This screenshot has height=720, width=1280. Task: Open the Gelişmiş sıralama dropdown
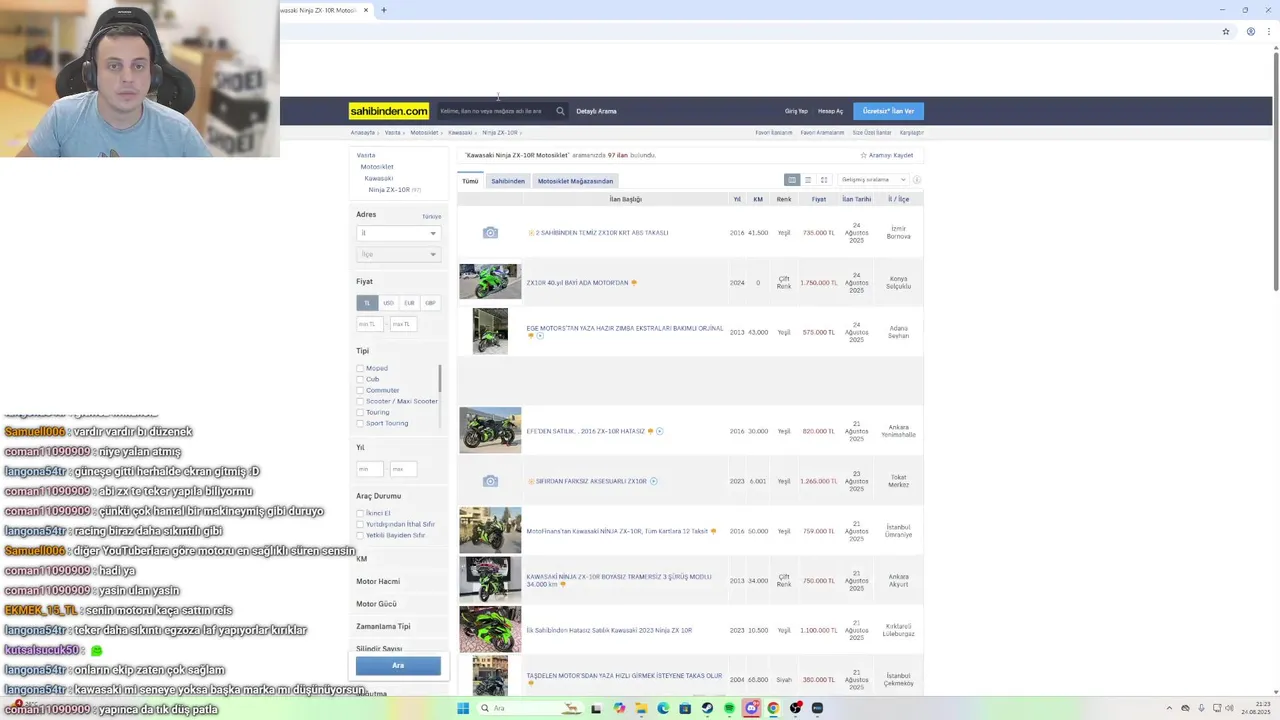873,180
